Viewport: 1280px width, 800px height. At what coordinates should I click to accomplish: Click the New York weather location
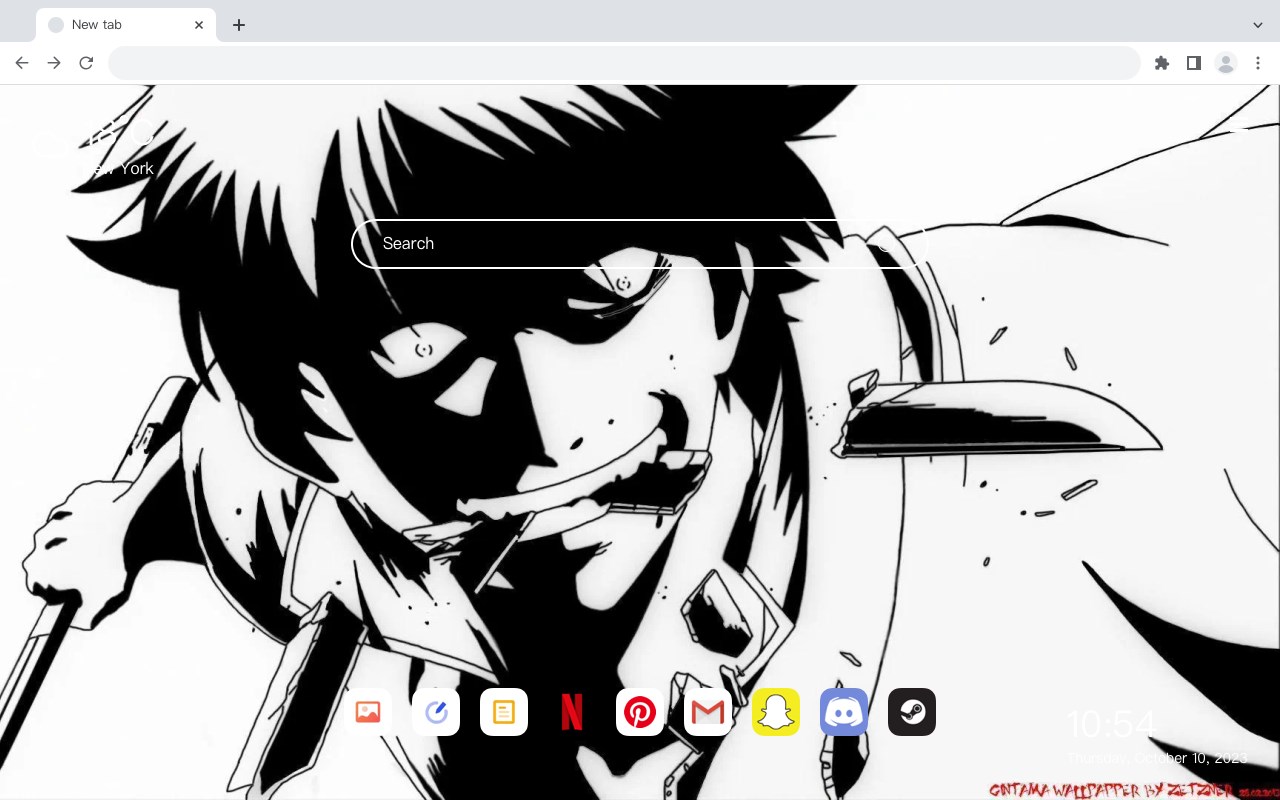click(116, 168)
